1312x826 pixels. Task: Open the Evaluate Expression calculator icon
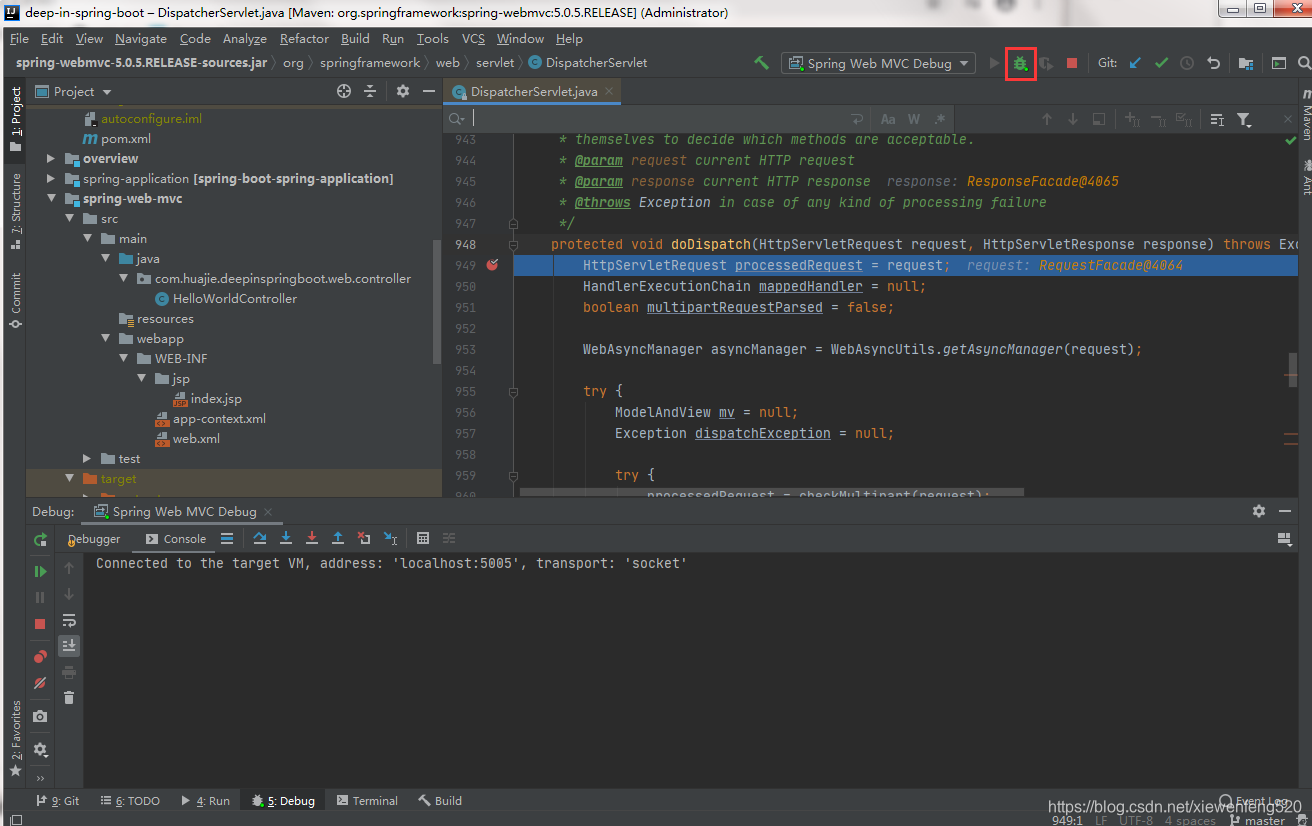423,538
